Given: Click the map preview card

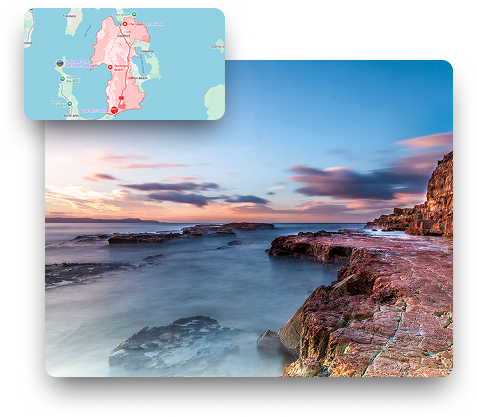Looking at the screenshot, I should [x=124, y=64].
